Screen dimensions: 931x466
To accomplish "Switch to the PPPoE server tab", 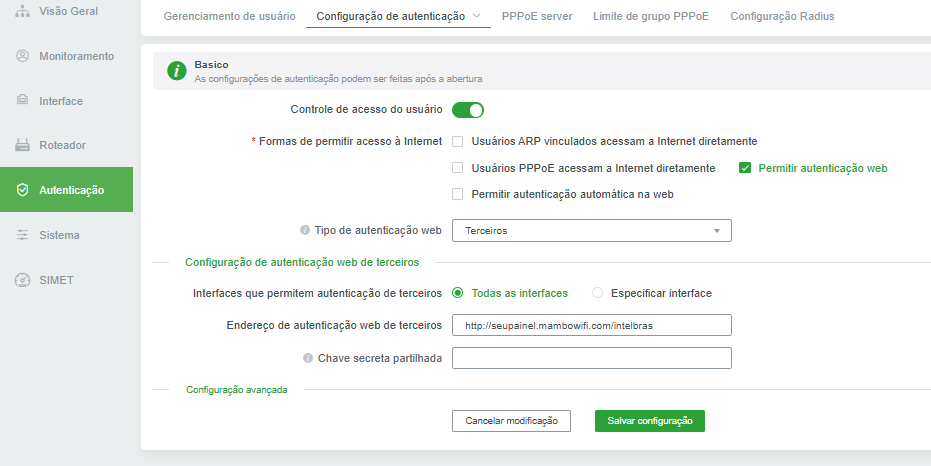I will pos(537,17).
